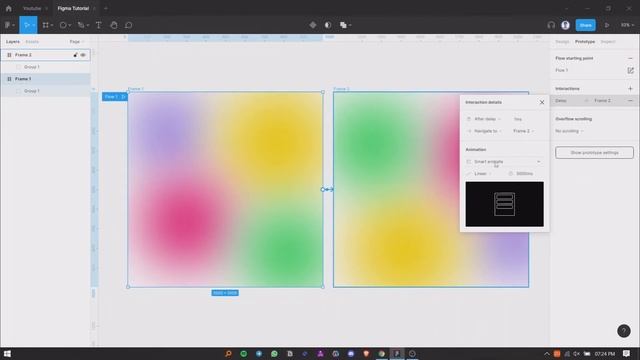
Task: Select Group 1 under Frame 2
Action: point(31,67)
